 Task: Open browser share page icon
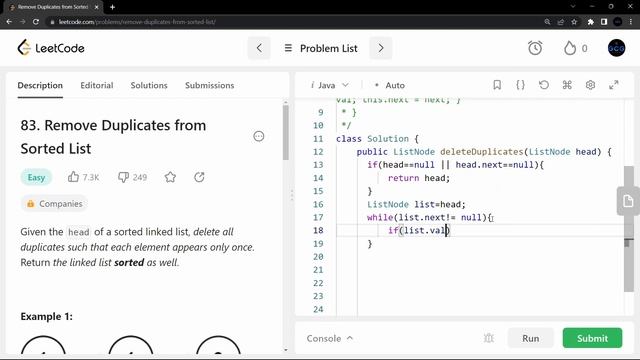561,22
